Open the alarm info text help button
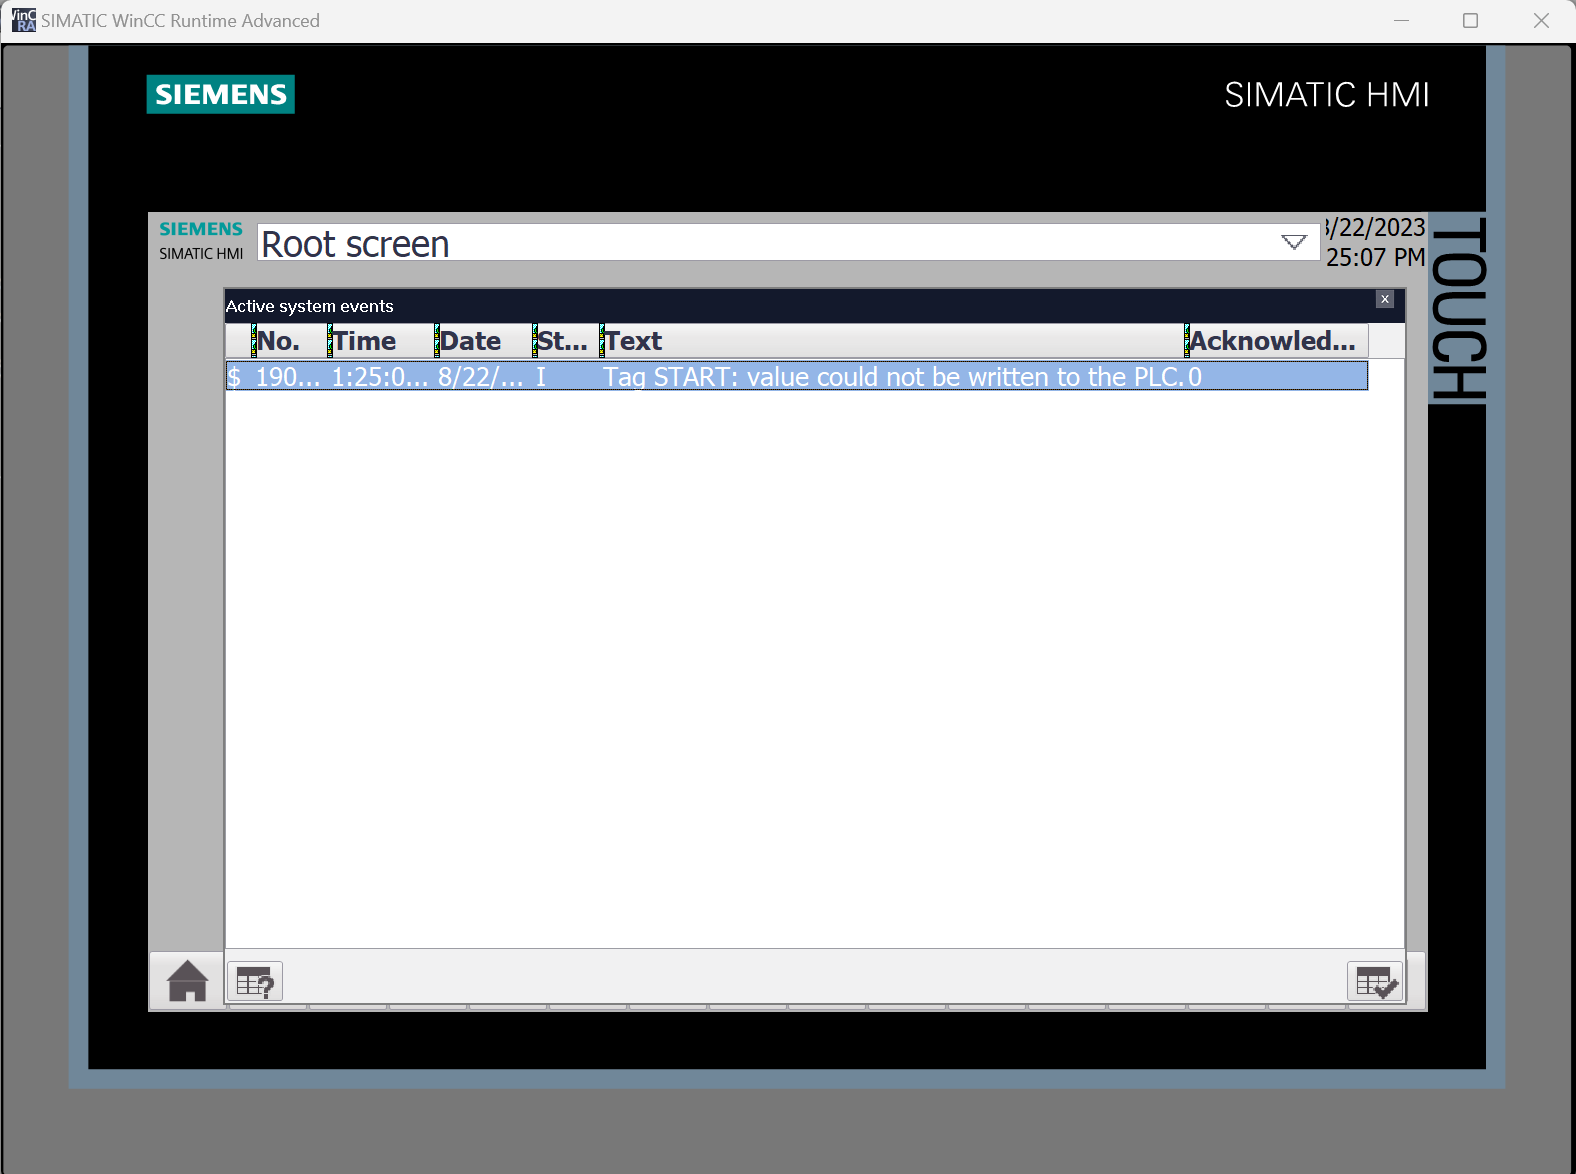This screenshot has height=1174, width=1576. (x=255, y=981)
